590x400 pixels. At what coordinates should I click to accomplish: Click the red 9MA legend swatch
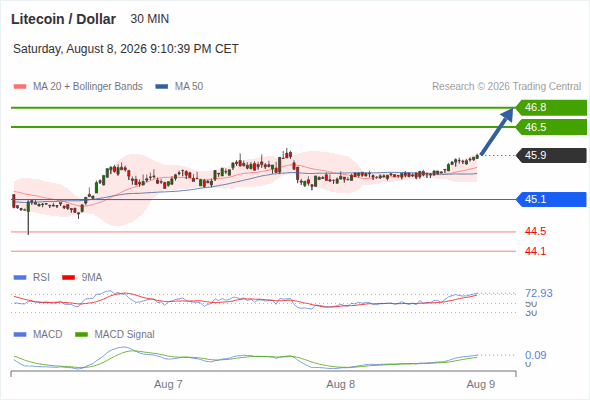(x=68, y=278)
